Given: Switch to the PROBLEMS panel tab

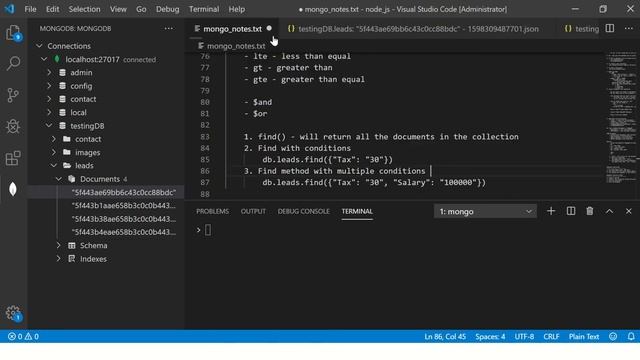Looking at the screenshot, I should pos(212,211).
